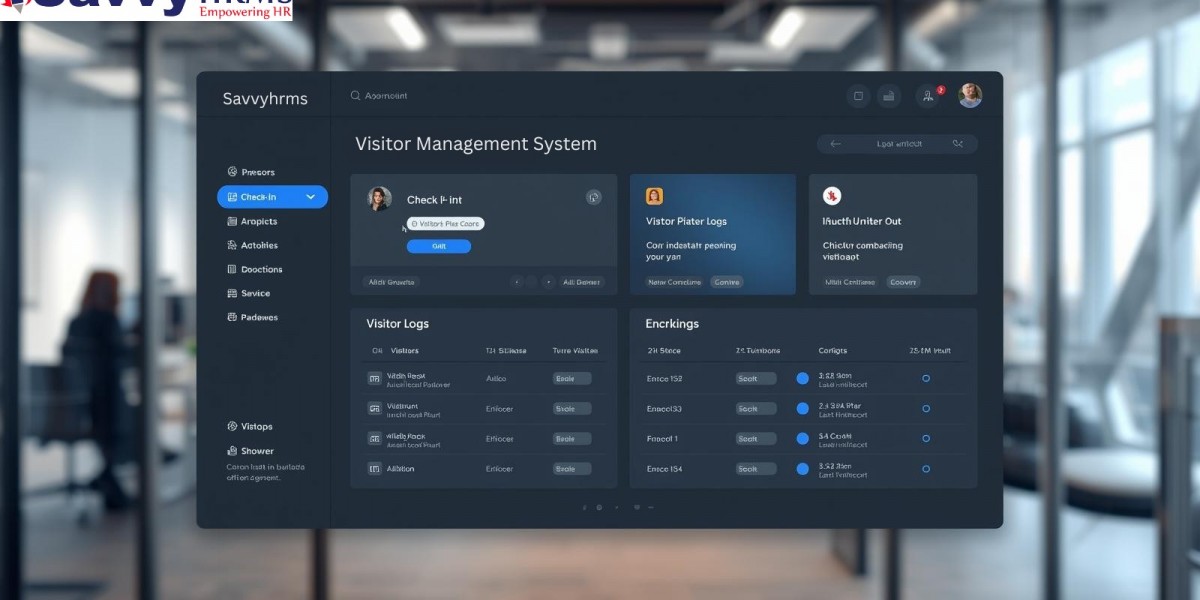
Task: Click the status pill on the Vitdin Reak row
Action: coord(571,378)
